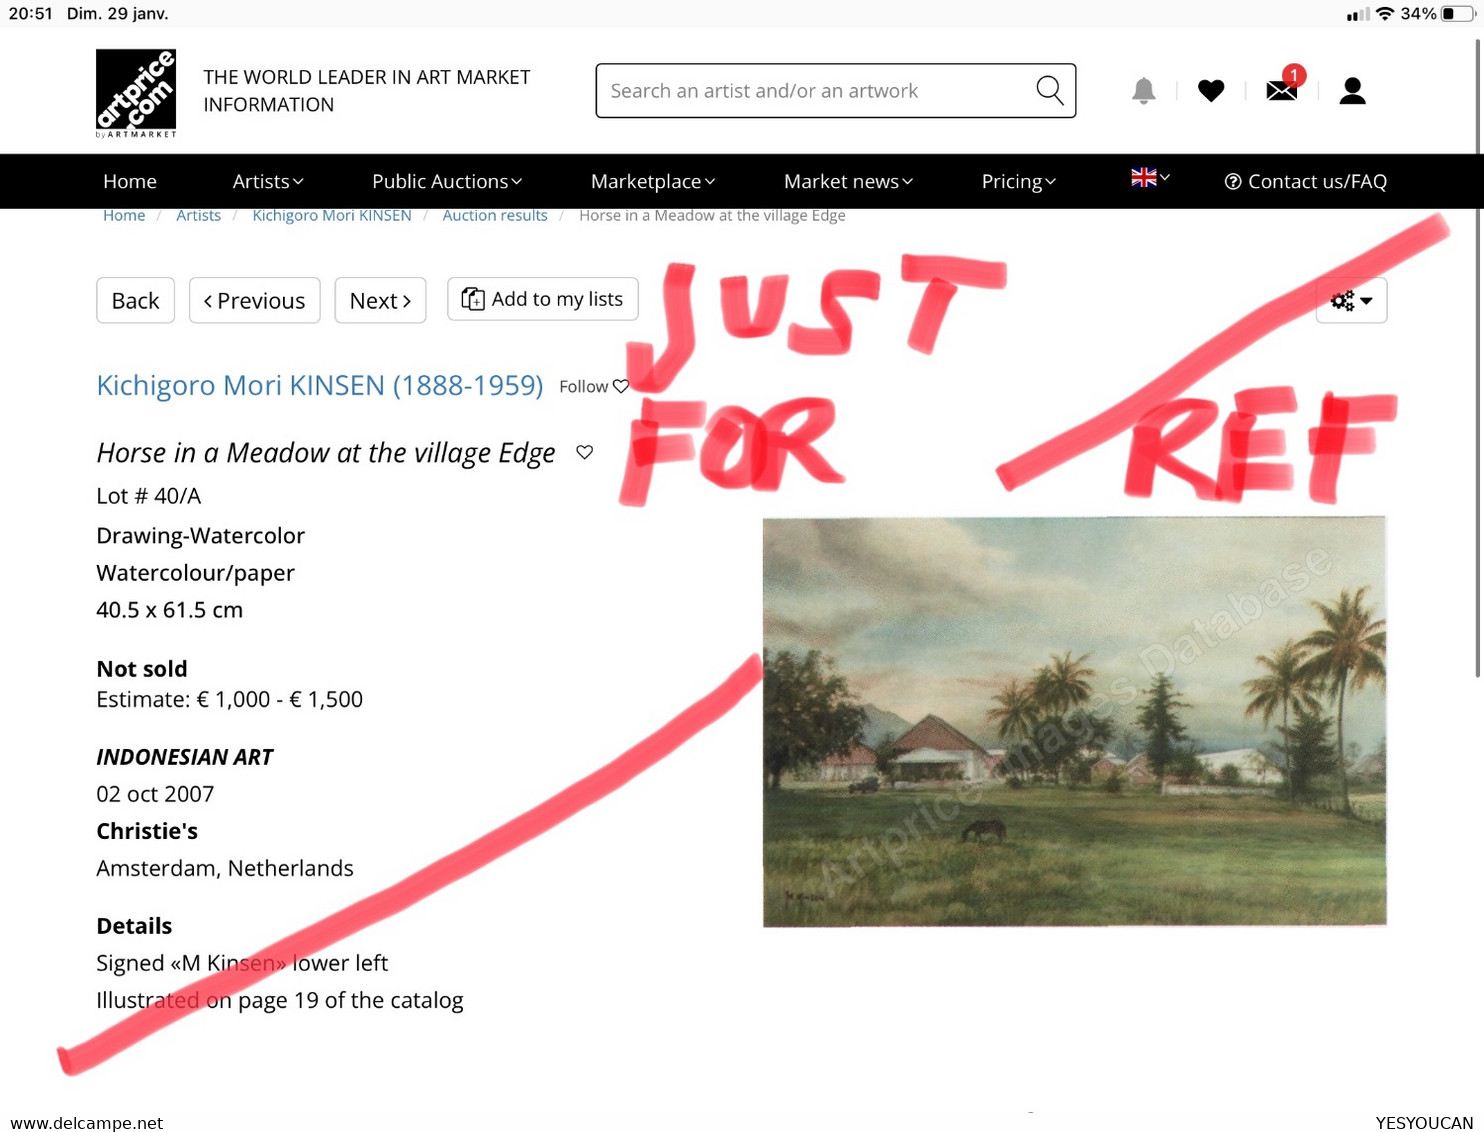Open favorites heart icon in header
This screenshot has width=1484, height=1132.
click(x=1211, y=91)
